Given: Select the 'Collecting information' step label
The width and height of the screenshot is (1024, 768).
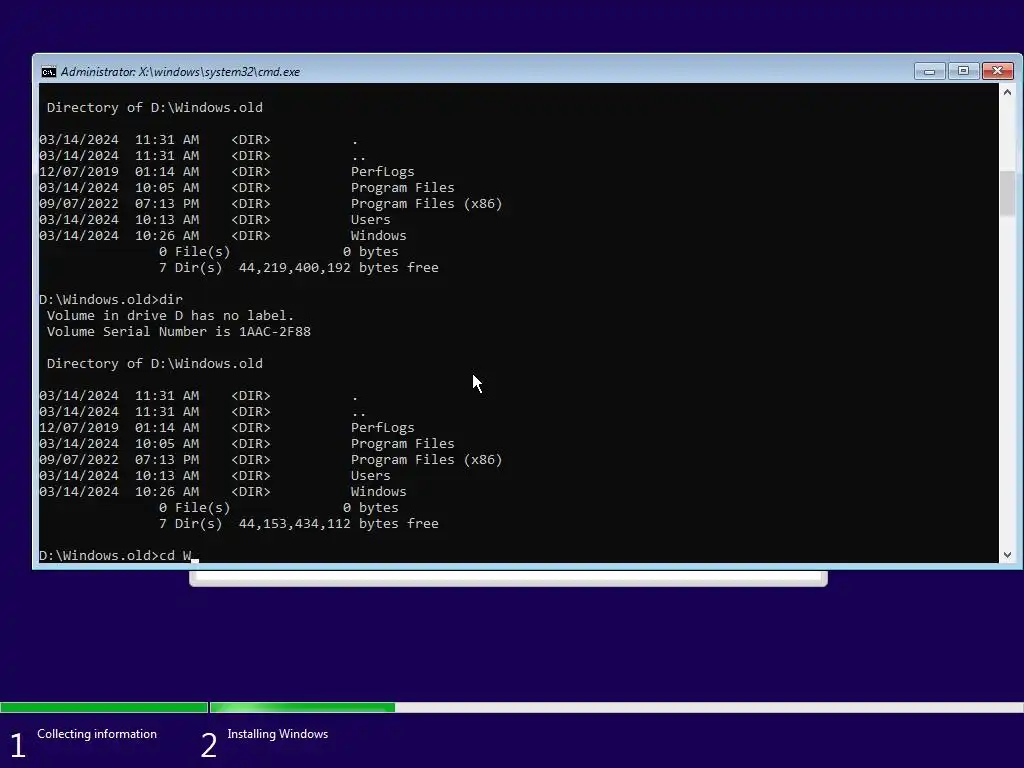Looking at the screenshot, I should point(97,734).
